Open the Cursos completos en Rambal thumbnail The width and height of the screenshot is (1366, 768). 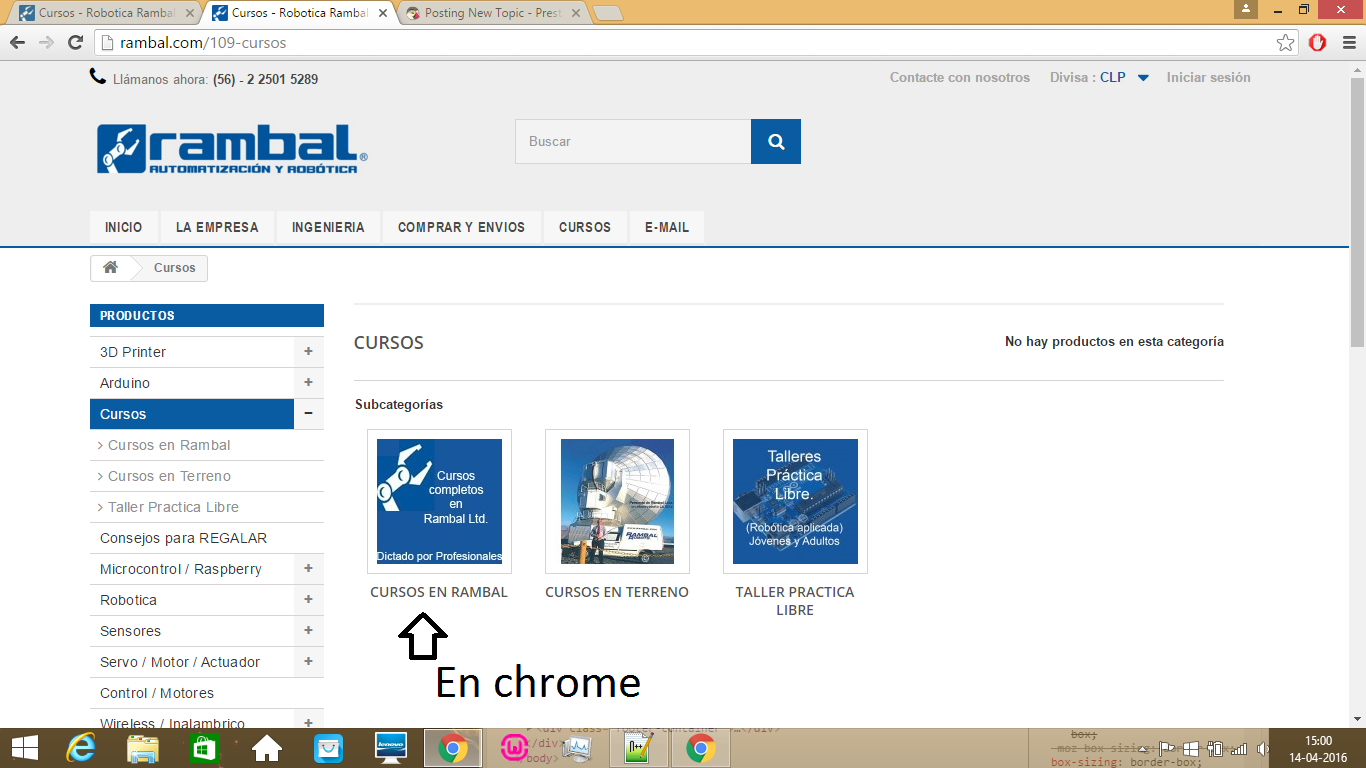pos(439,501)
